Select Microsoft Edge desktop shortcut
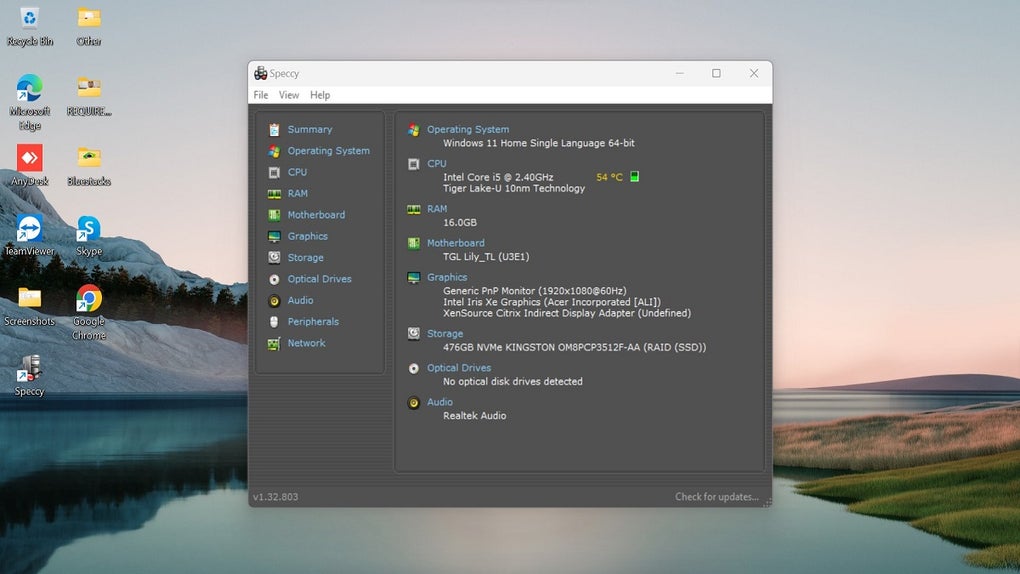 coord(29,102)
